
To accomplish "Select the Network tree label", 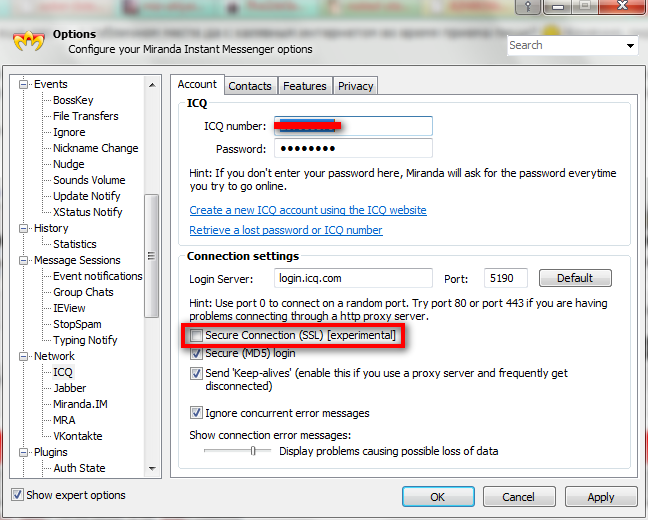I will pos(54,356).
